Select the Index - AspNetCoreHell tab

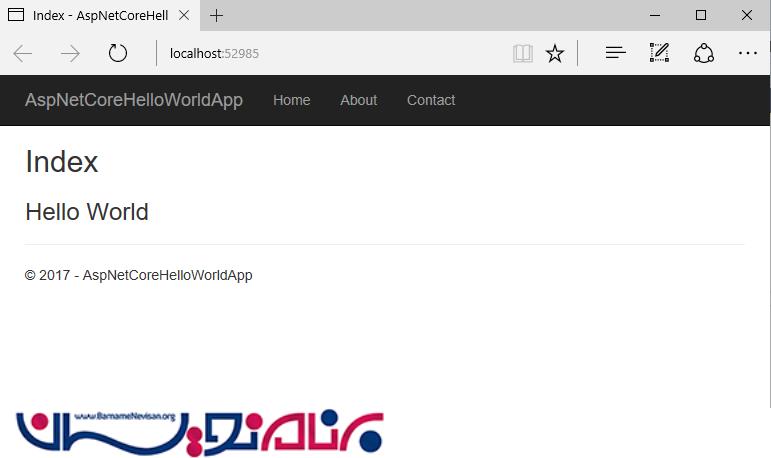point(95,15)
